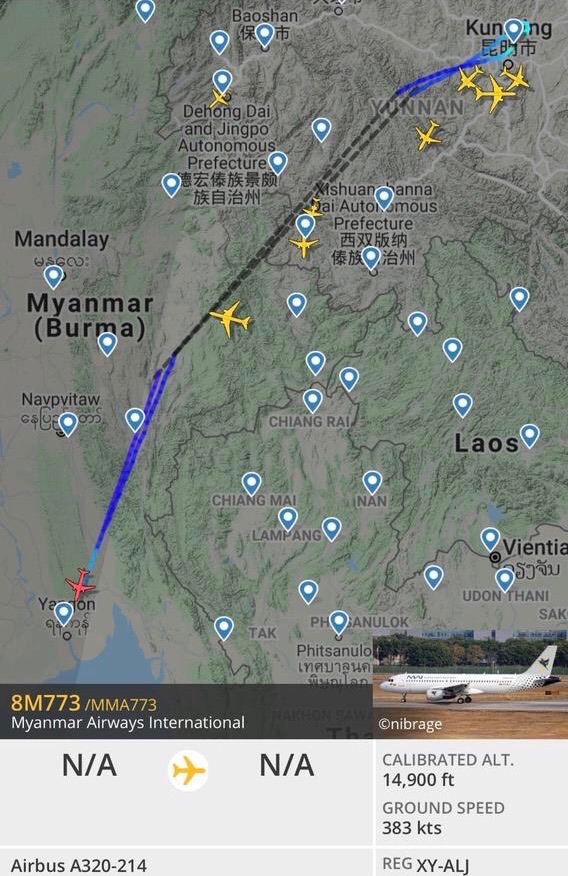Viewport: 568px width, 876px height.
Task: Open the nibrage photo credit
Action: [410, 724]
